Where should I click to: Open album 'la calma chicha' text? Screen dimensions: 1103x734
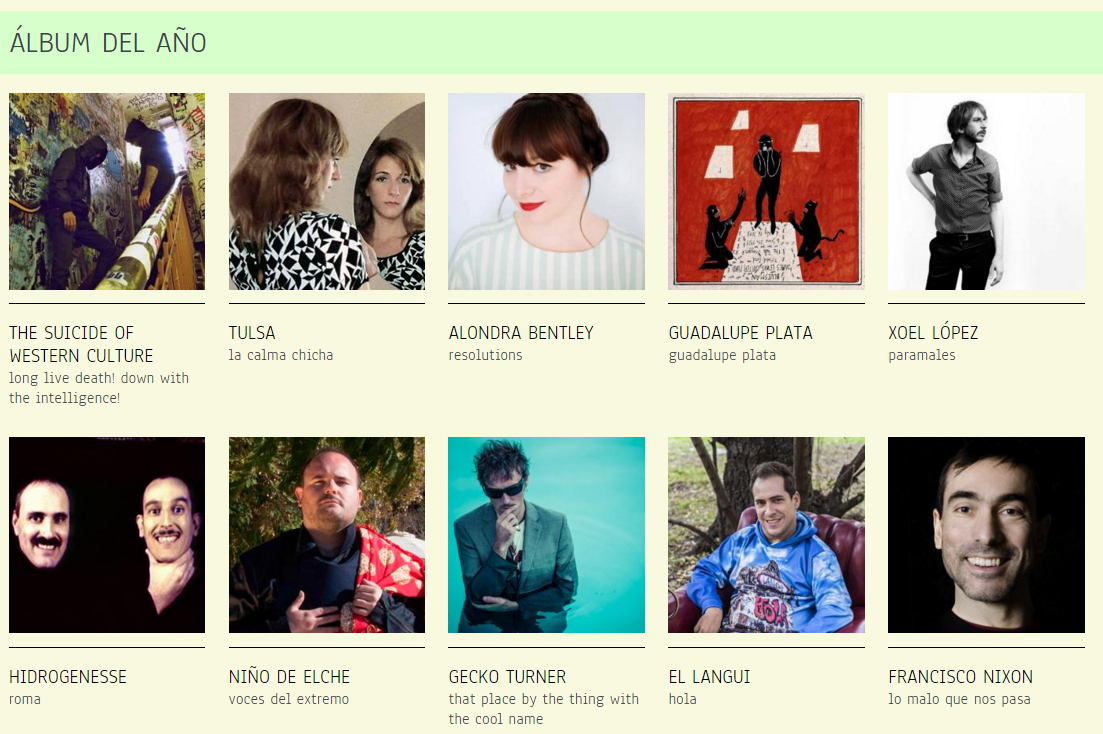tap(281, 355)
